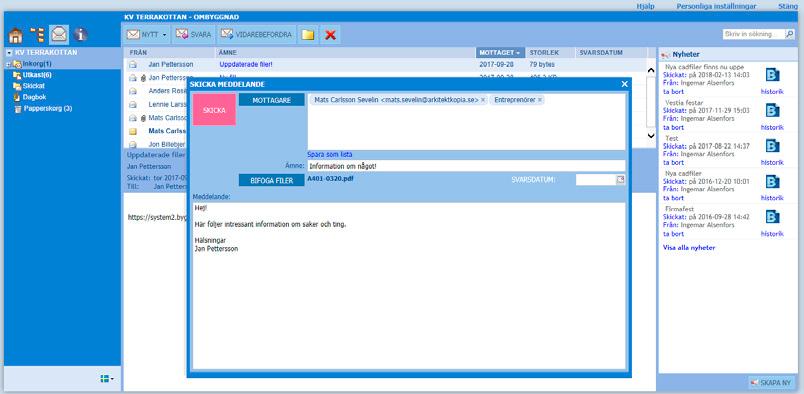804x394 pixels.
Task: Click inside the Meddelande text area
Action: 409,286
